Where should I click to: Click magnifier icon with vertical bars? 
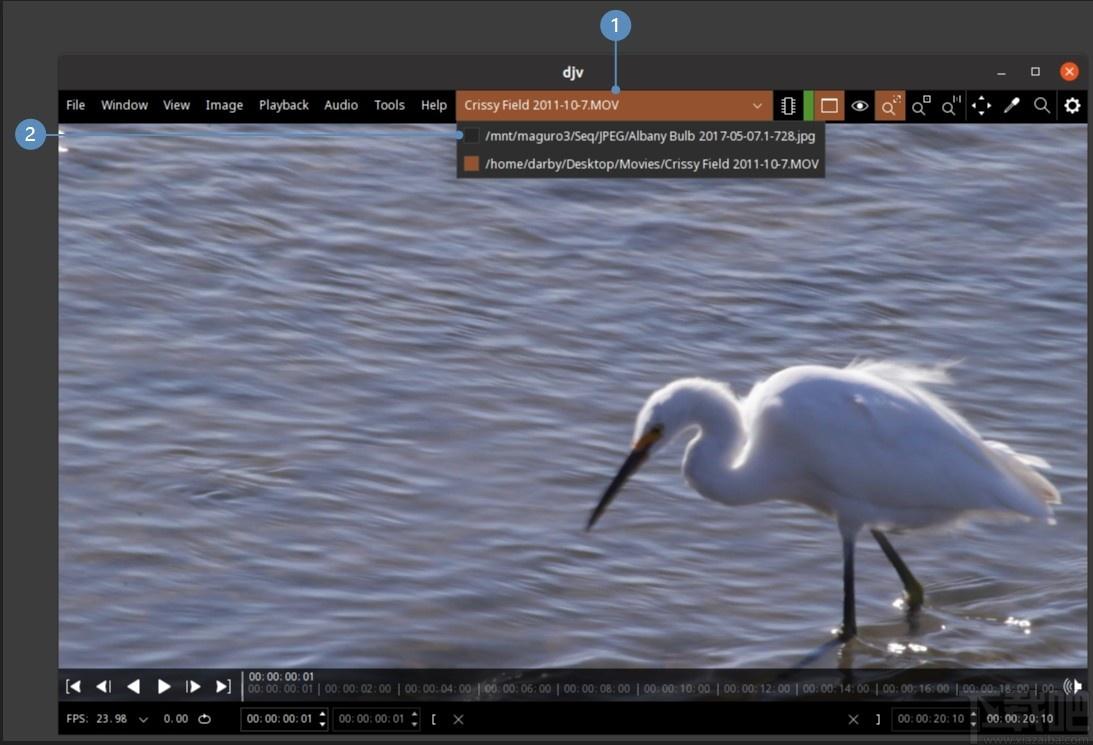950,106
